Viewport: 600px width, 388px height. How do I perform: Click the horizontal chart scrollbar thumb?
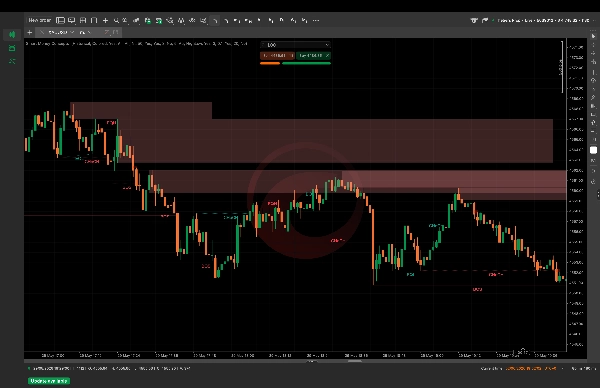(x=355, y=360)
